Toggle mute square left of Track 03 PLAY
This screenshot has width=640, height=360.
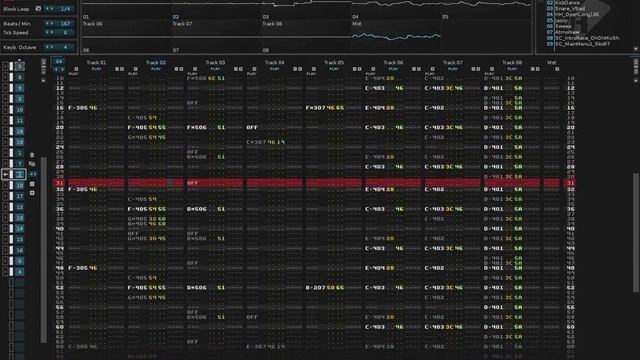pos(195,69)
